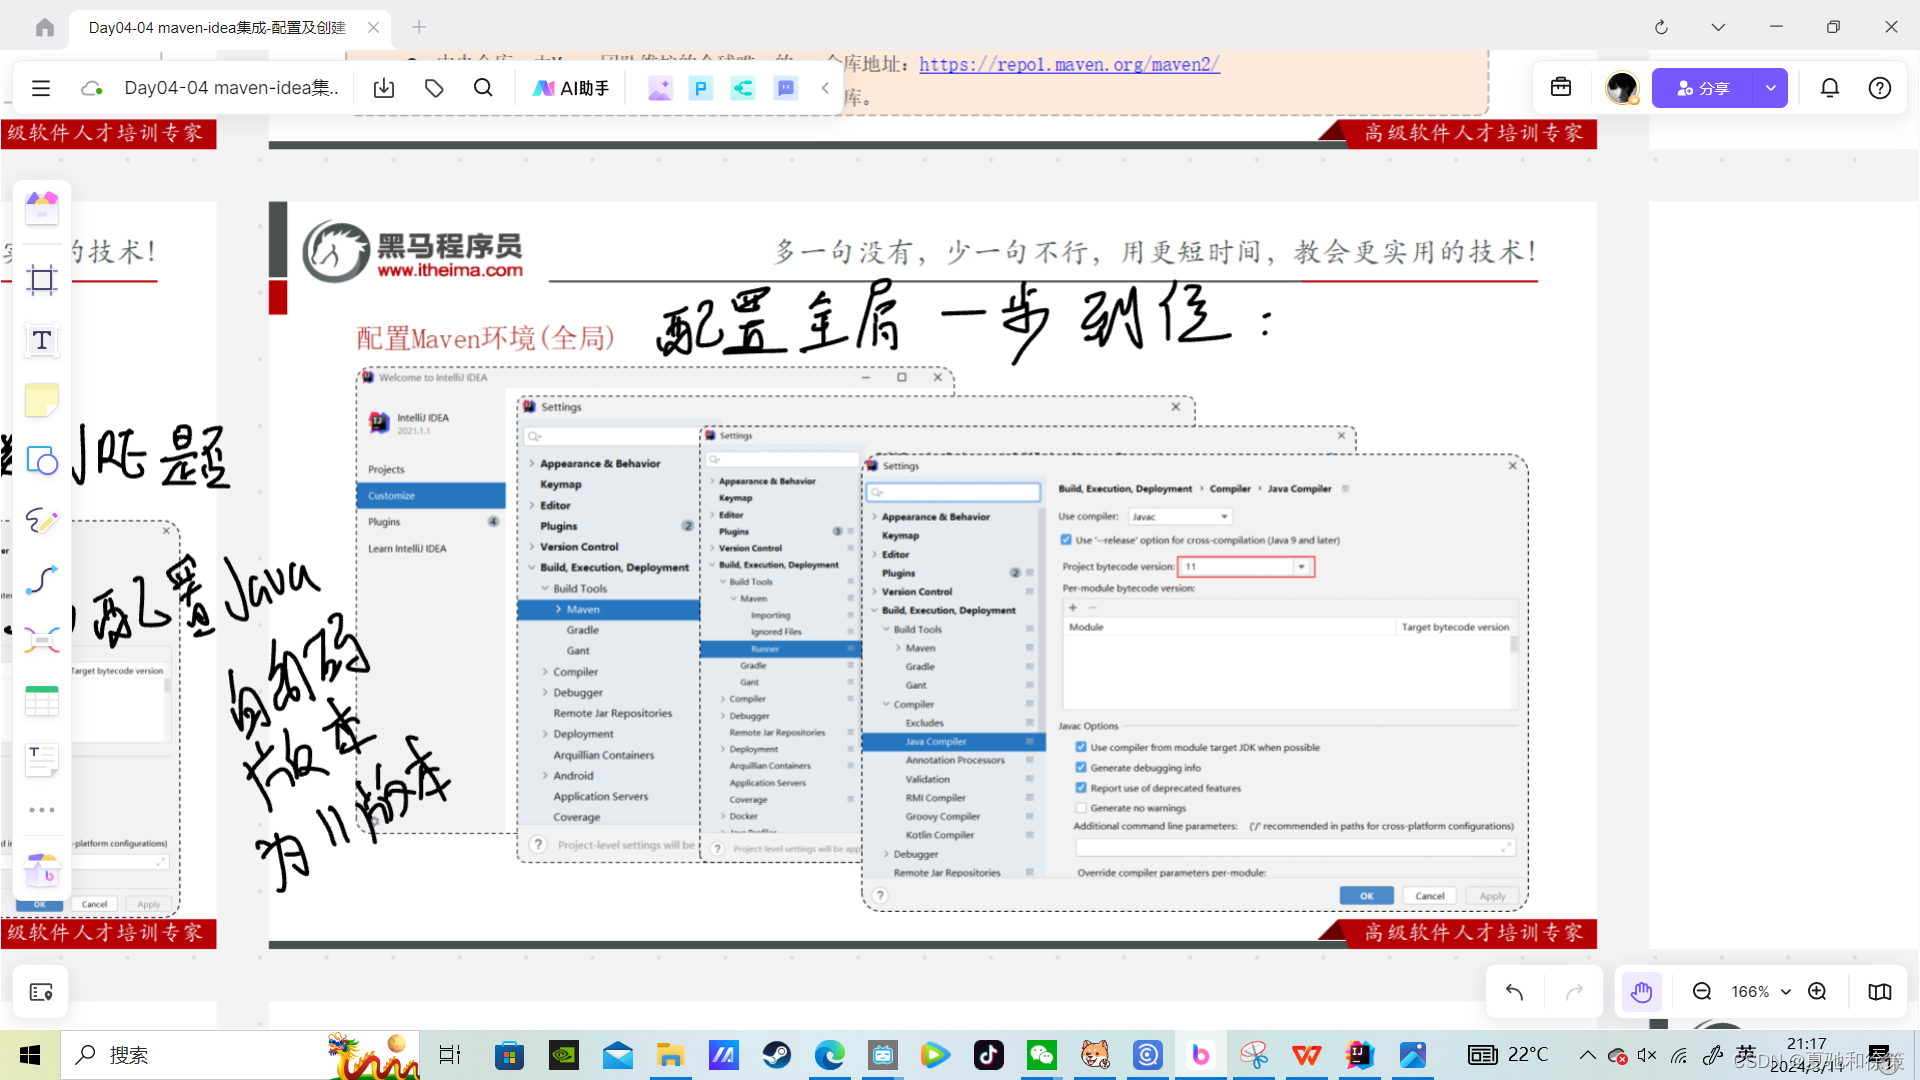Select the Text tool
1920x1080 pixels.
[x=42, y=340]
